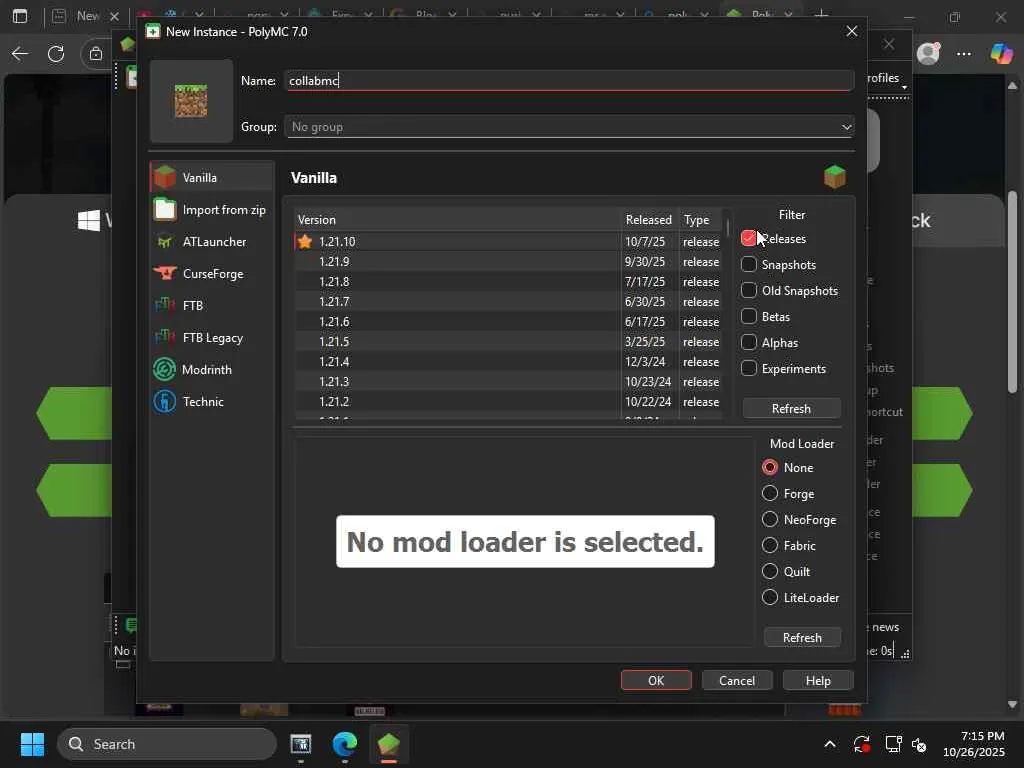Open the CurseForge modpack source
1024x768 pixels.
tap(212, 274)
